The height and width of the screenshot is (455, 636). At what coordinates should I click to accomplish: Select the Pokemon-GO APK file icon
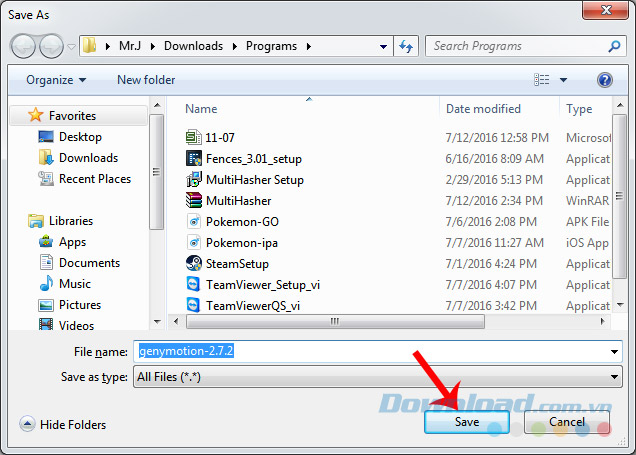coord(193,221)
